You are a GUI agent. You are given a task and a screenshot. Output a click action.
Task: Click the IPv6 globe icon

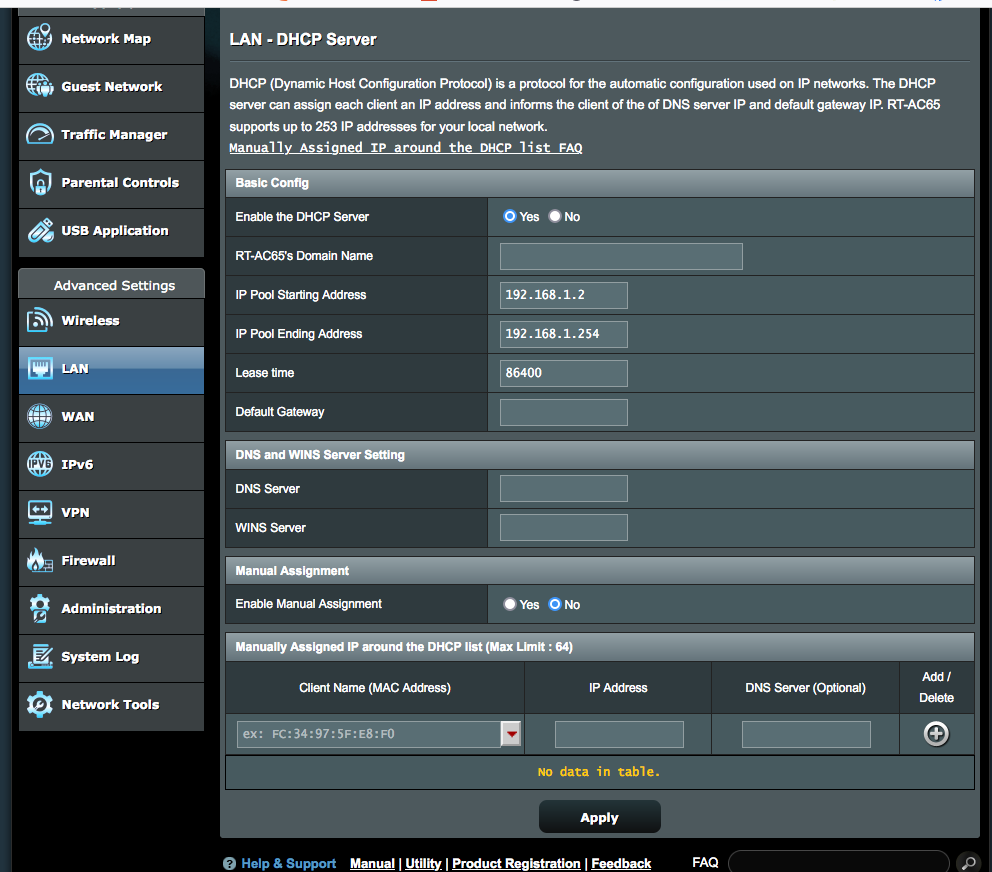tap(39, 464)
